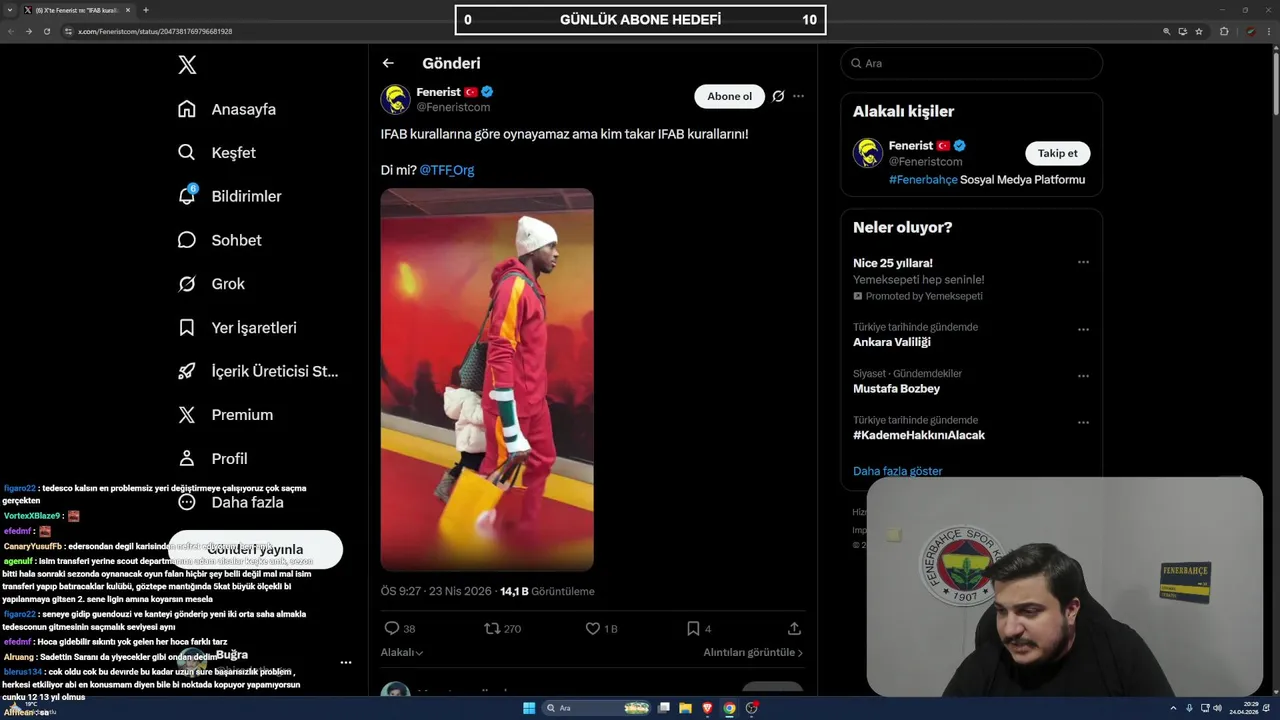
Task: Open browser extensions puzzle icon
Action: coord(1224,31)
